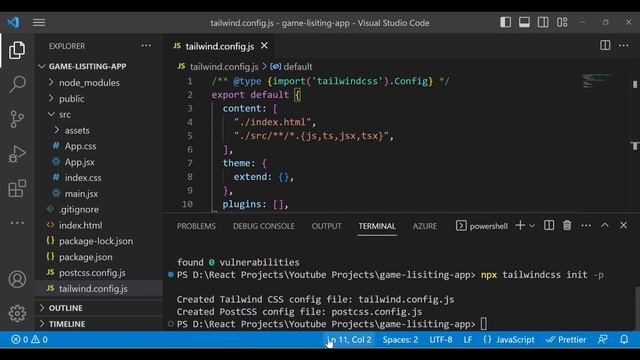Switch to the AZURE tab
The image size is (640, 360).
424,226
